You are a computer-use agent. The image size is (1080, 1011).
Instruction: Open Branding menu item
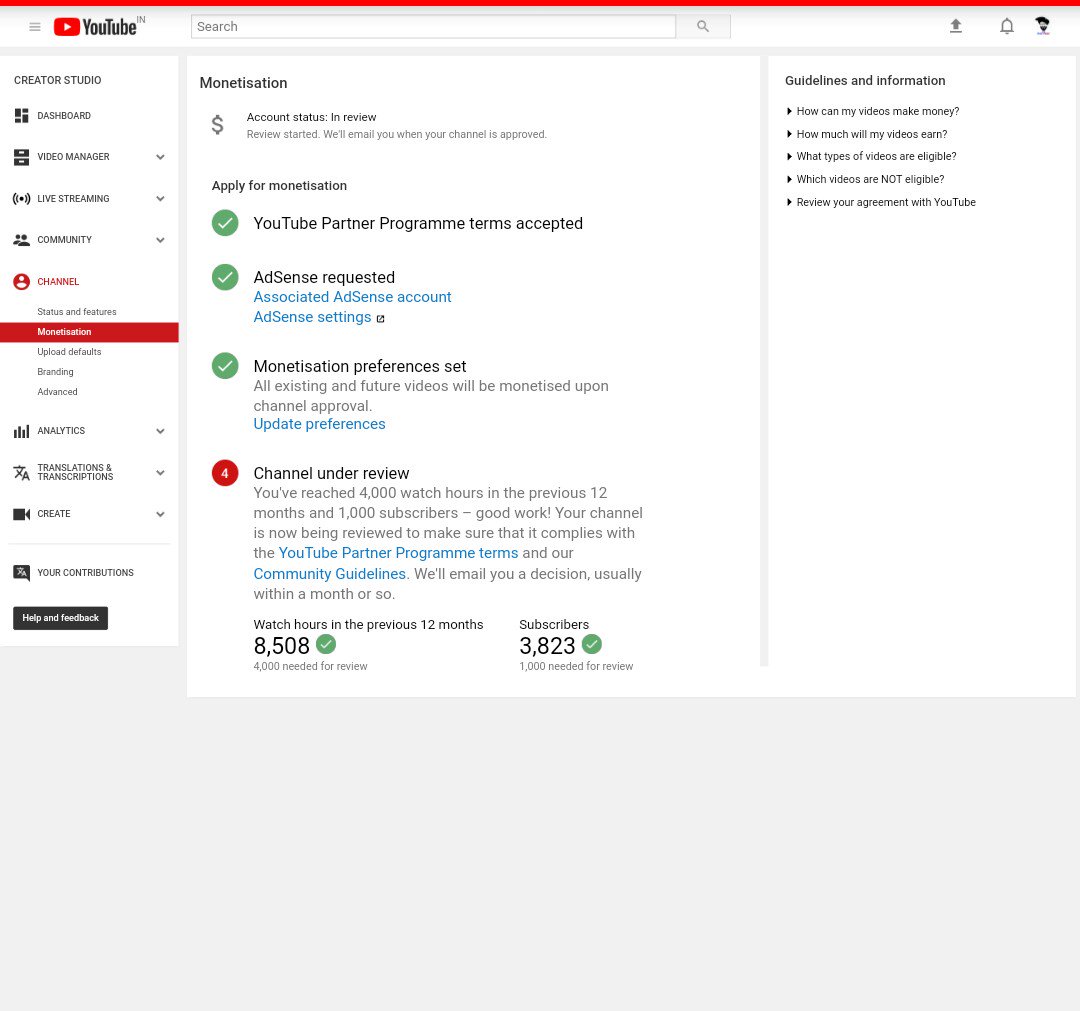[x=55, y=372]
